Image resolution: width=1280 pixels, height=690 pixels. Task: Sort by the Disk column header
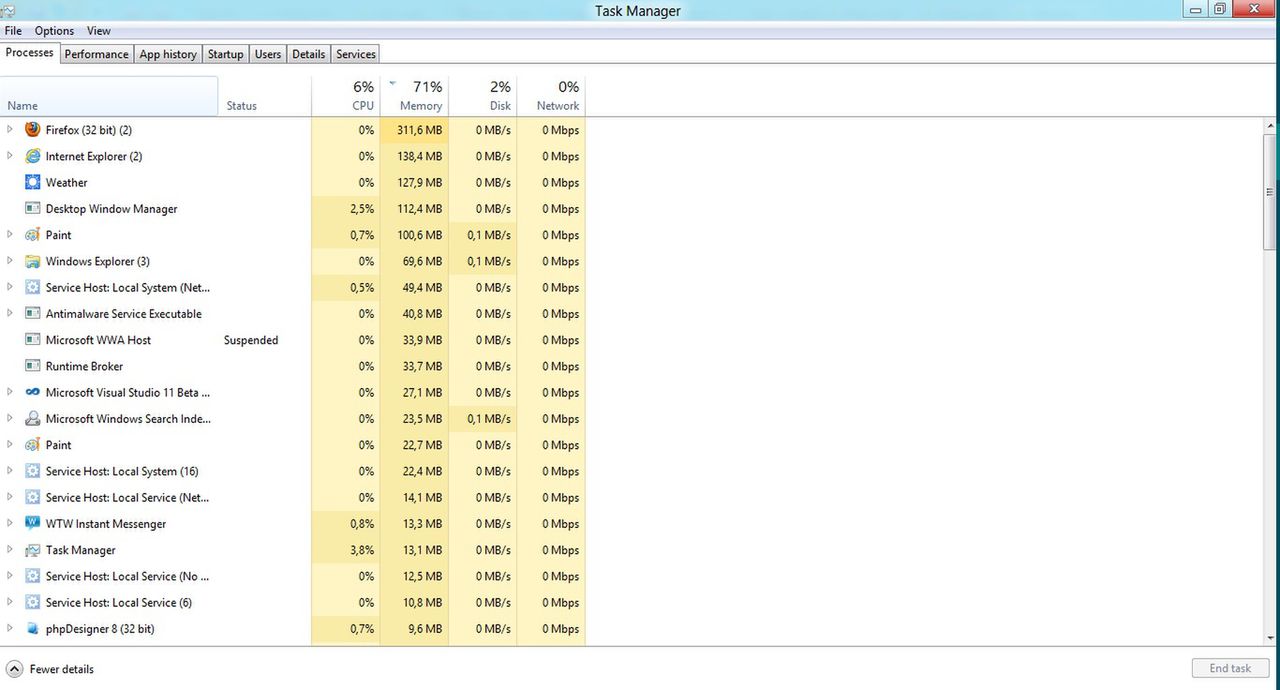tap(483, 96)
